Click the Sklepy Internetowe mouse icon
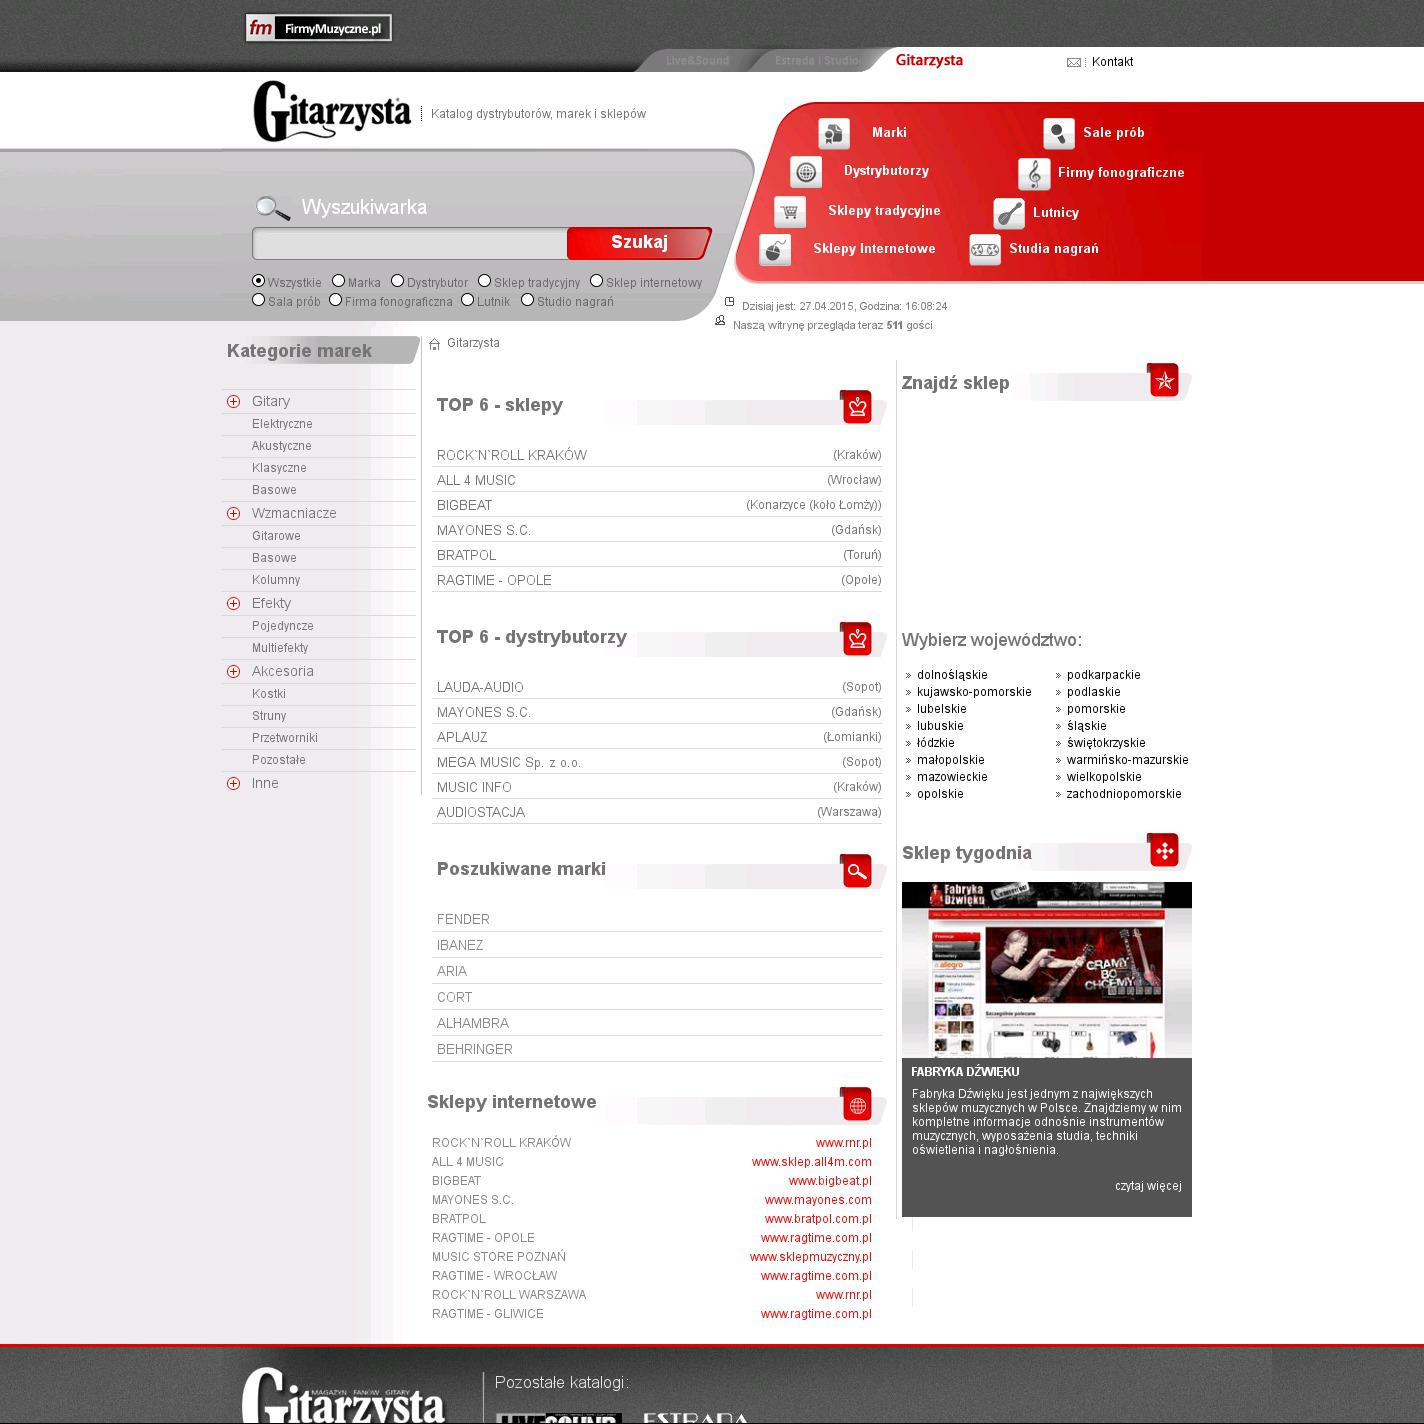This screenshot has height=1424, width=1424. pyautogui.click(x=775, y=250)
